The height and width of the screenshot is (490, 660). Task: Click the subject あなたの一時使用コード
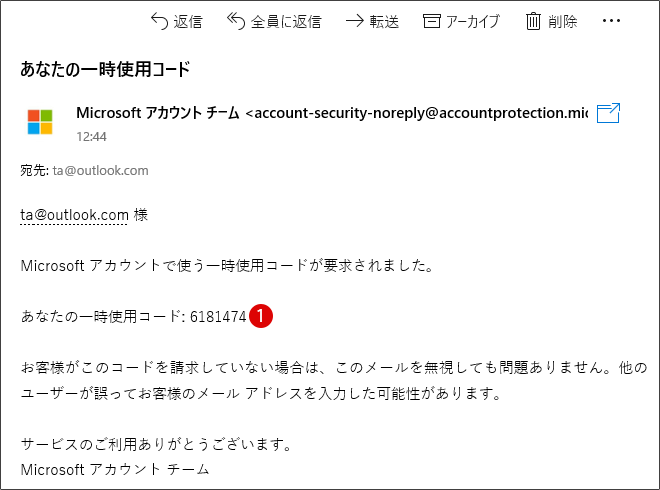click(x=105, y=69)
